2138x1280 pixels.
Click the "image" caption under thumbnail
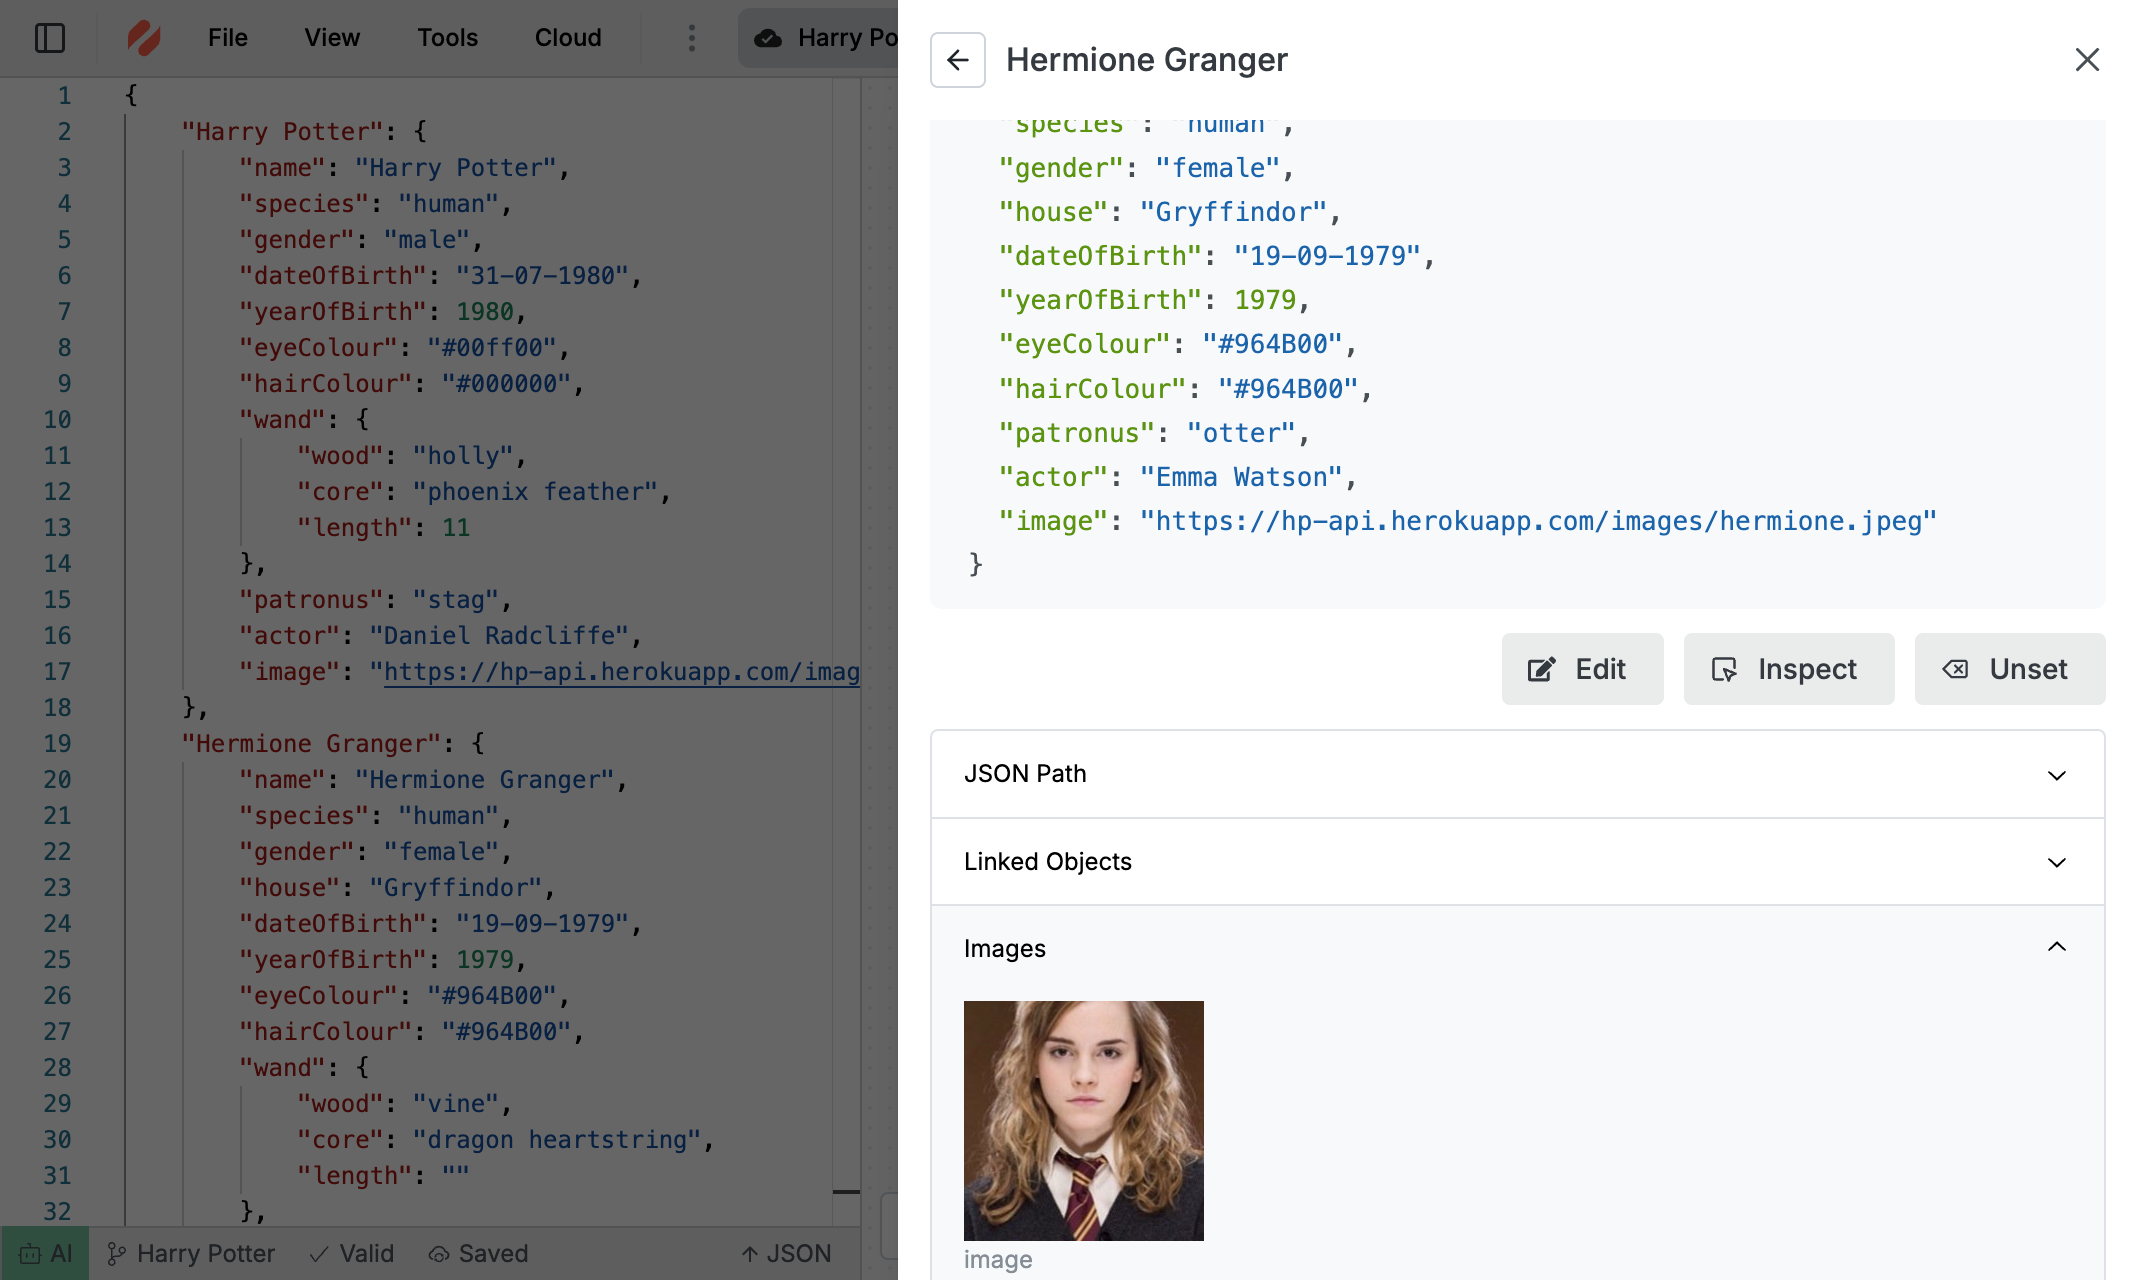tap(997, 1260)
